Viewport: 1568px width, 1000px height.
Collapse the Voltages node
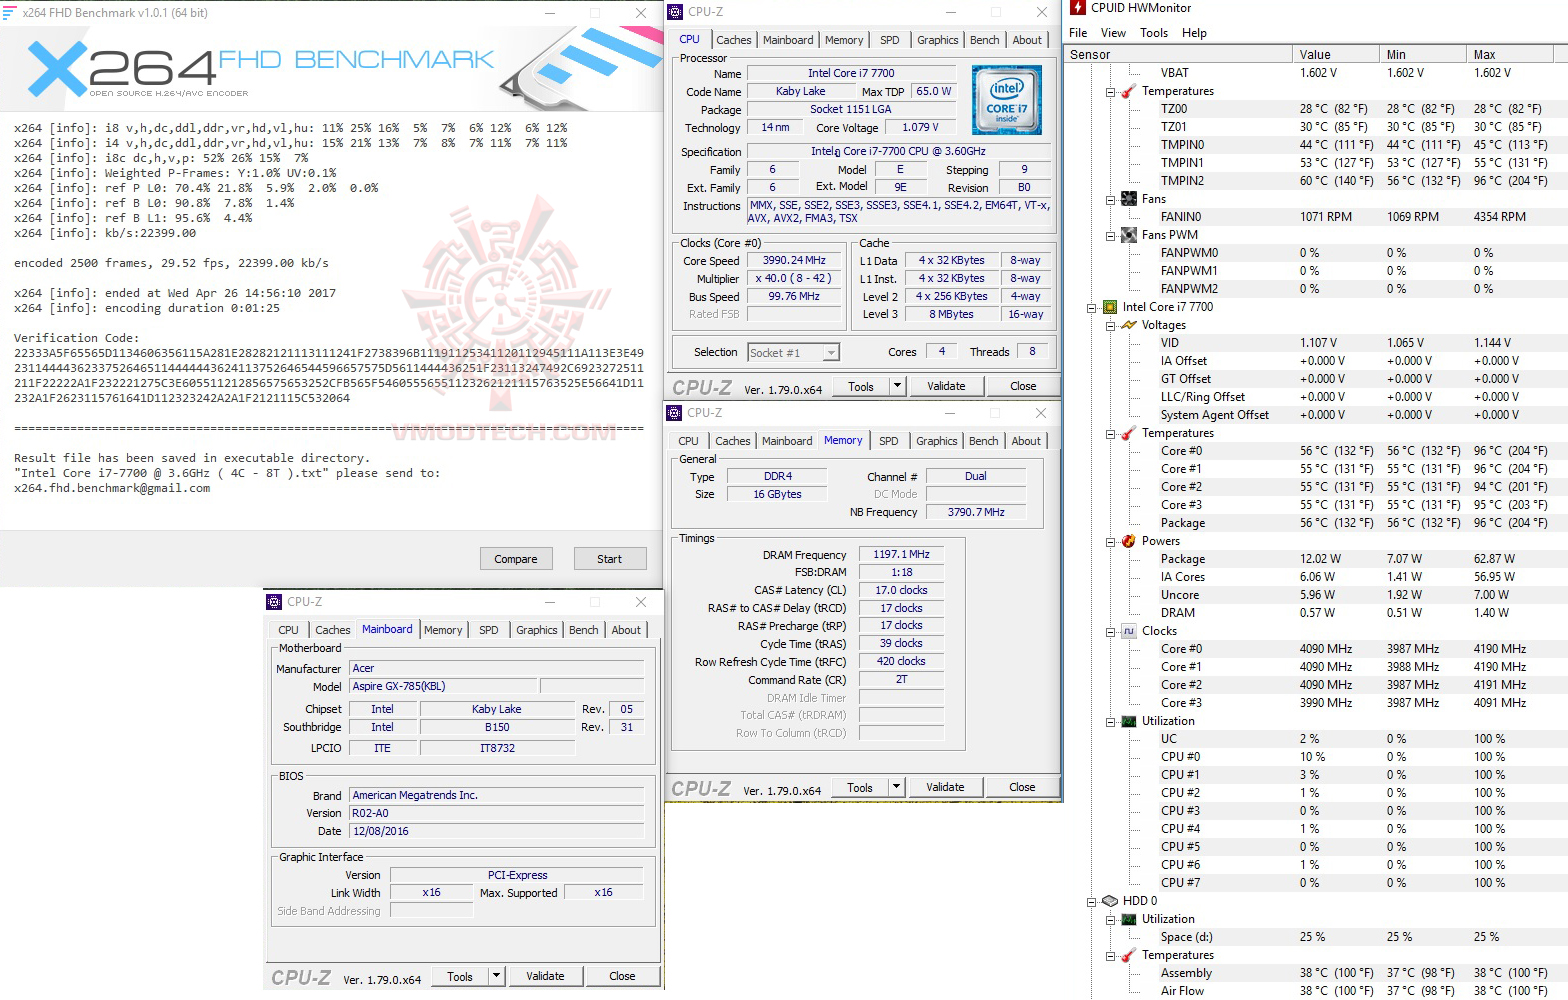[x=1110, y=326]
